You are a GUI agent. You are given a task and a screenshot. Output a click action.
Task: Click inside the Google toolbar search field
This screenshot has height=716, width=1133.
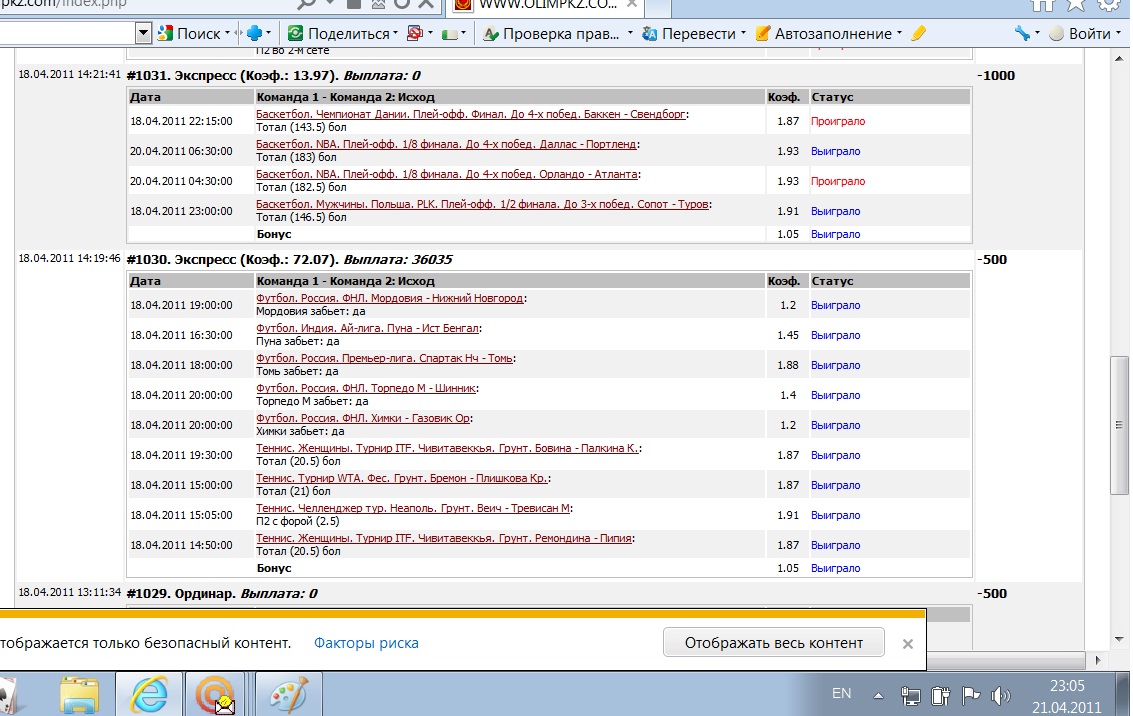[x=67, y=33]
